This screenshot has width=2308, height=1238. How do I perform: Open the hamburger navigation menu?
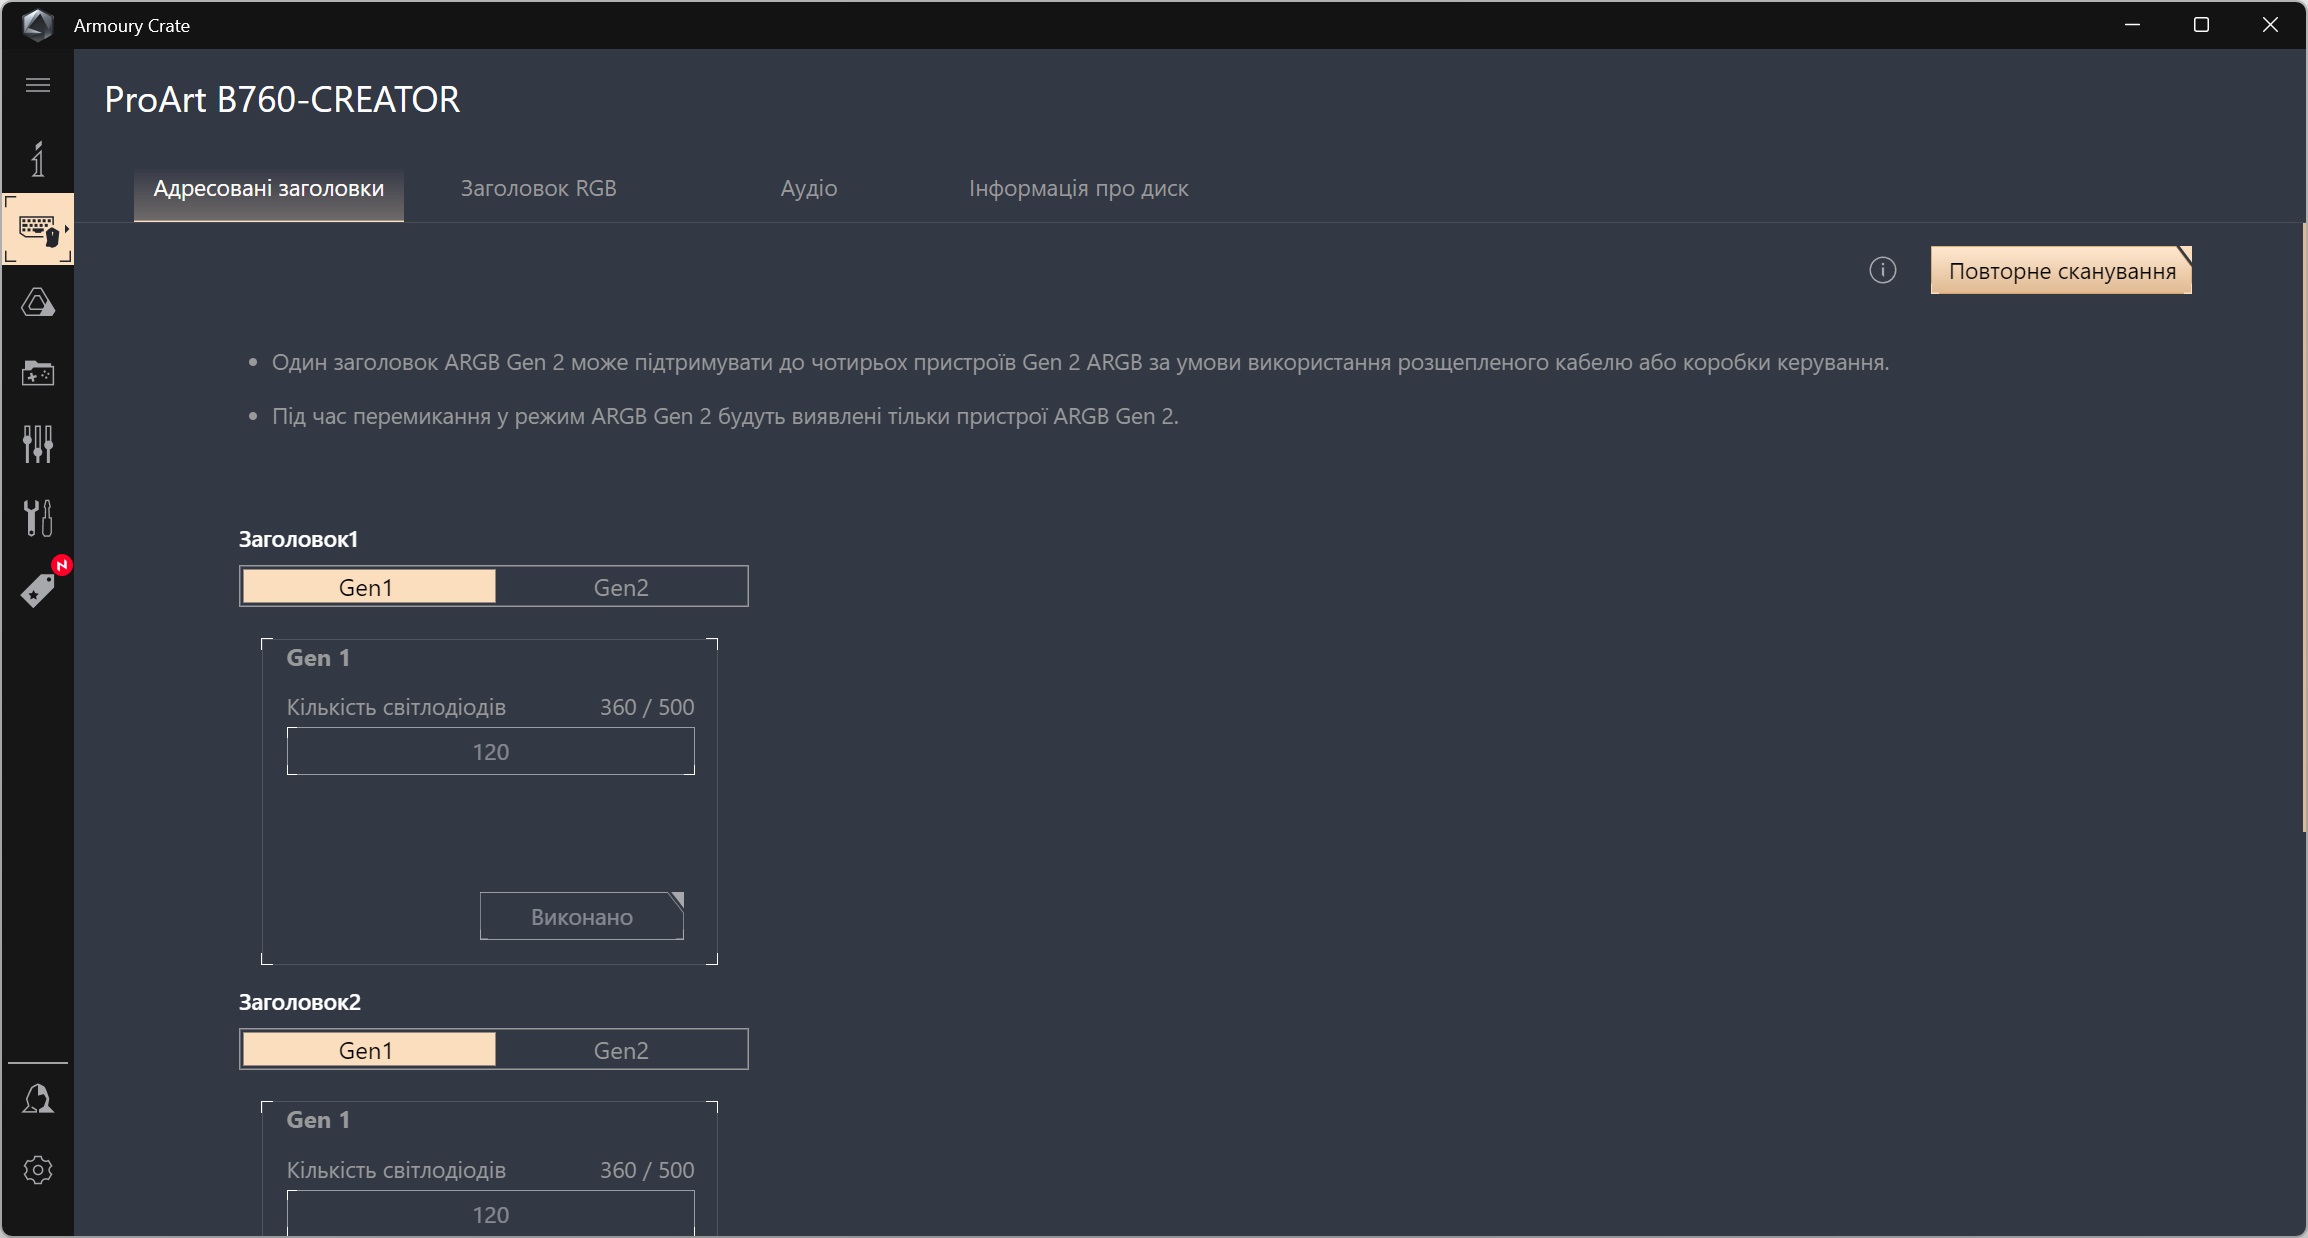click(38, 85)
